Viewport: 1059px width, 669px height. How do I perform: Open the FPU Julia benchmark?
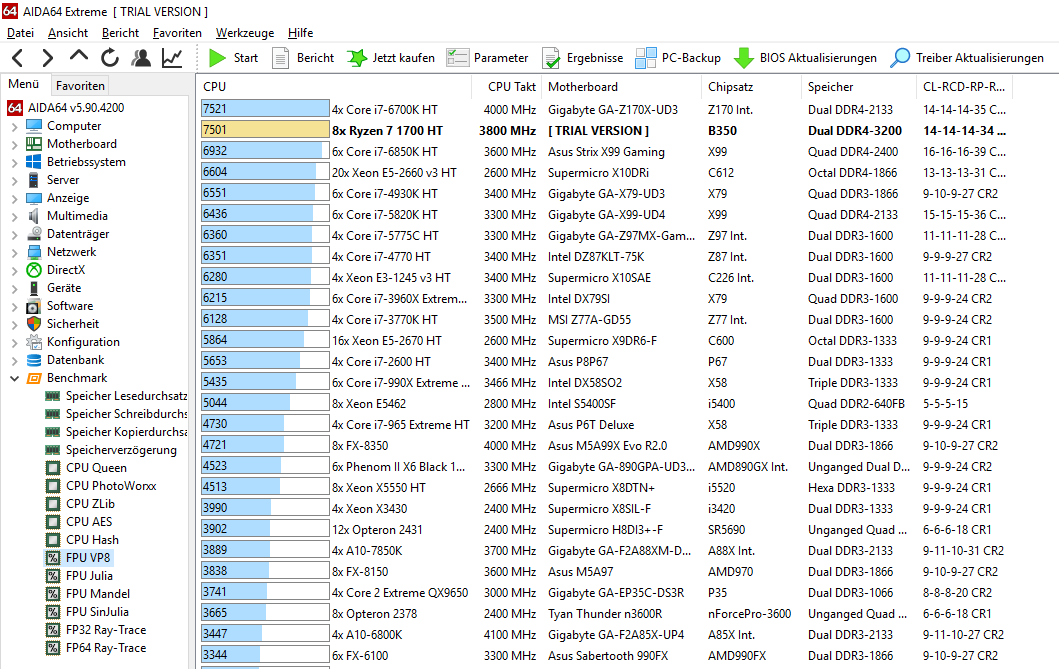[x=79, y=577]
